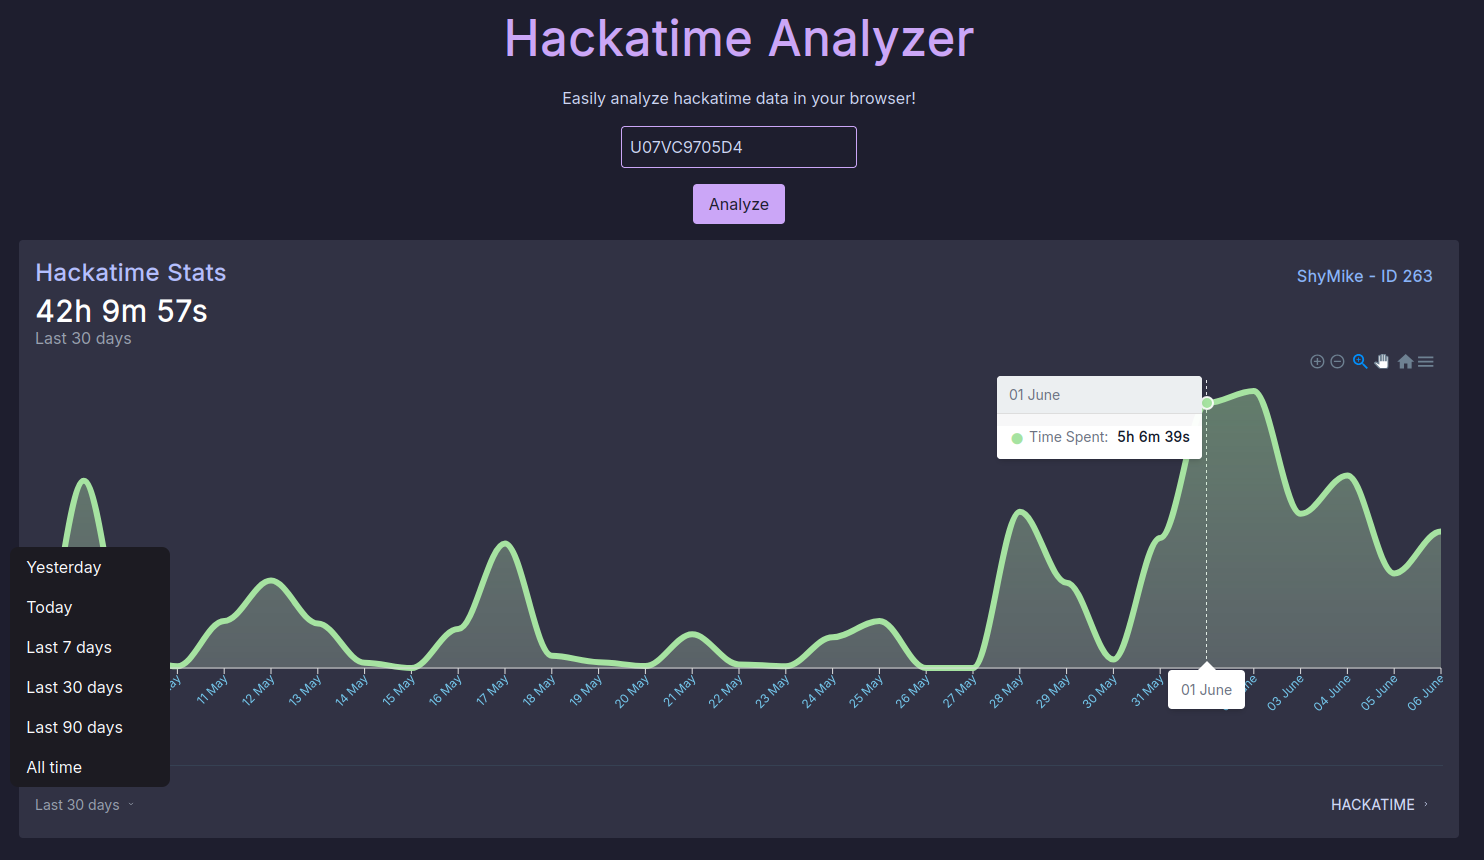Click the 04 June axis label
The width and height of the screenshot is (1484, 860).
(1332, 692)
